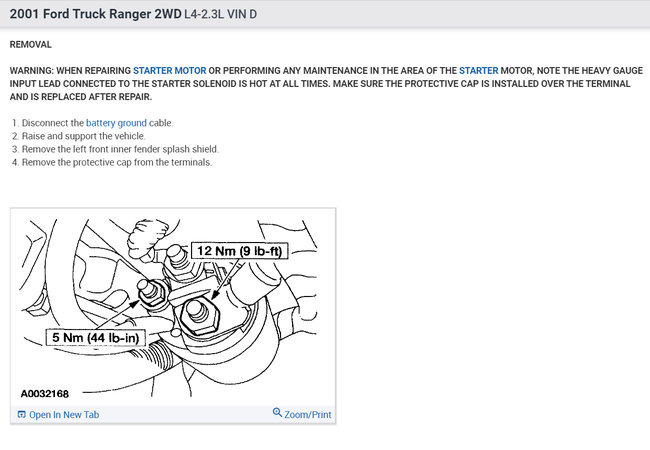Click the WARNING text at paragraph start
Viewport: 650px width, 450px height.
click(32, 70)
